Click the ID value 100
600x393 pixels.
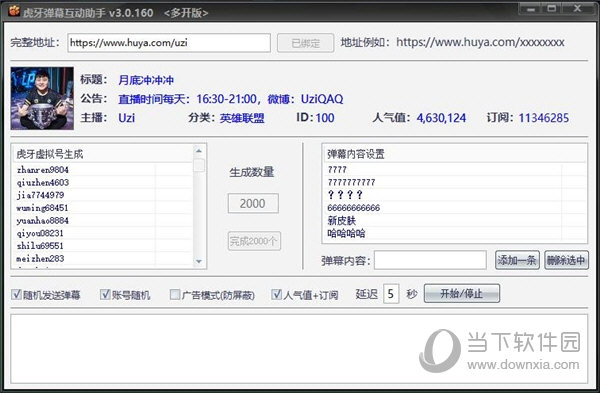click(x=325, y=118)
